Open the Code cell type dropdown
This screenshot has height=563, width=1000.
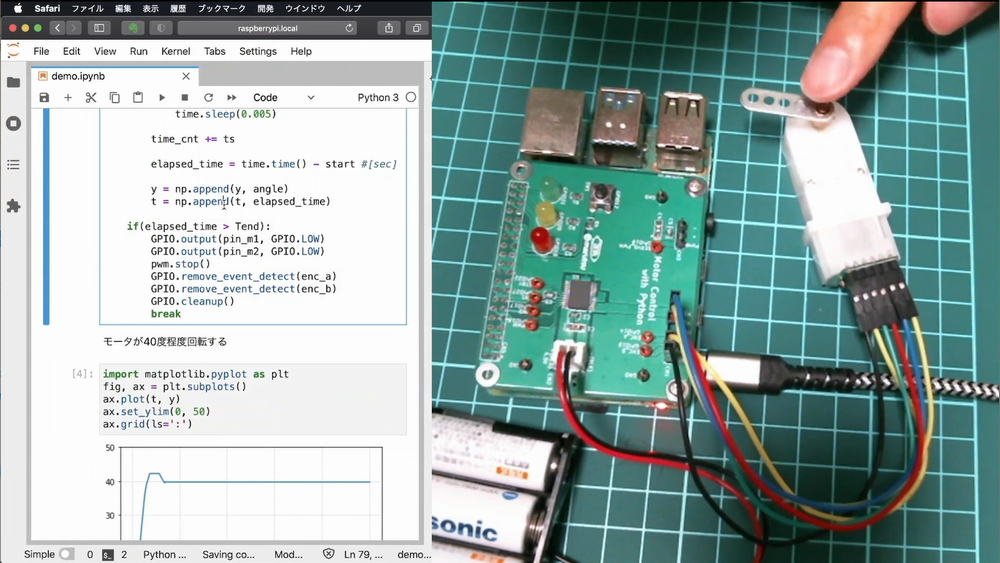(x=283, y=98)
